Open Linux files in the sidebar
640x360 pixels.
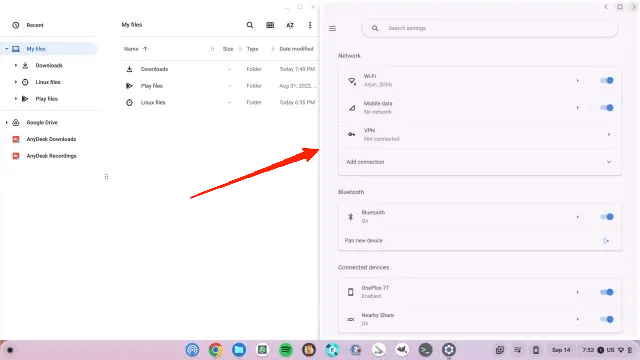(x=48, y=82)
